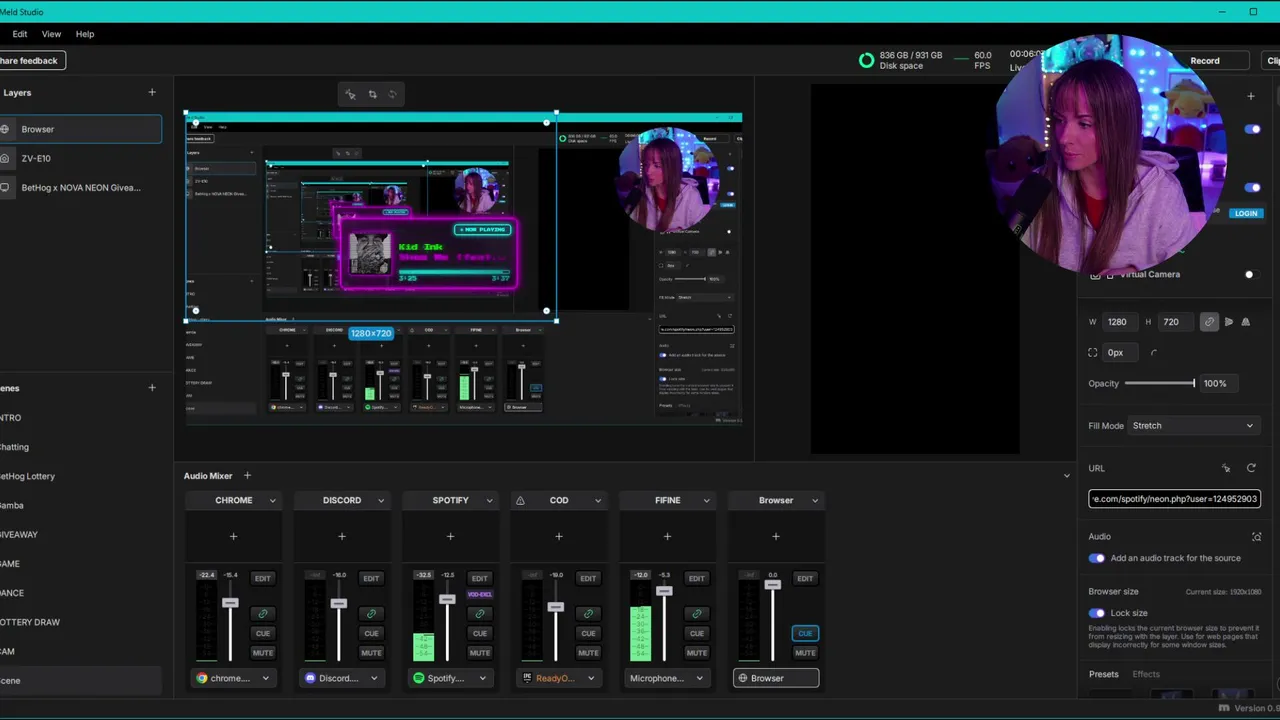The image size is (1280, 720).
Task: Mute the FIFINE audio track
Action: (x=697, y=653)
